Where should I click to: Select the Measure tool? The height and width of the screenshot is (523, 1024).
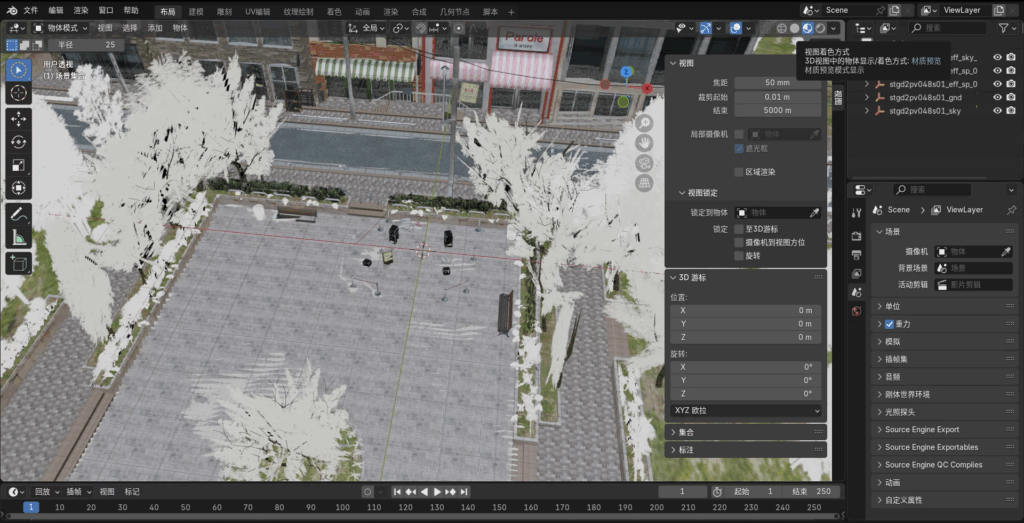coord(19,237)
